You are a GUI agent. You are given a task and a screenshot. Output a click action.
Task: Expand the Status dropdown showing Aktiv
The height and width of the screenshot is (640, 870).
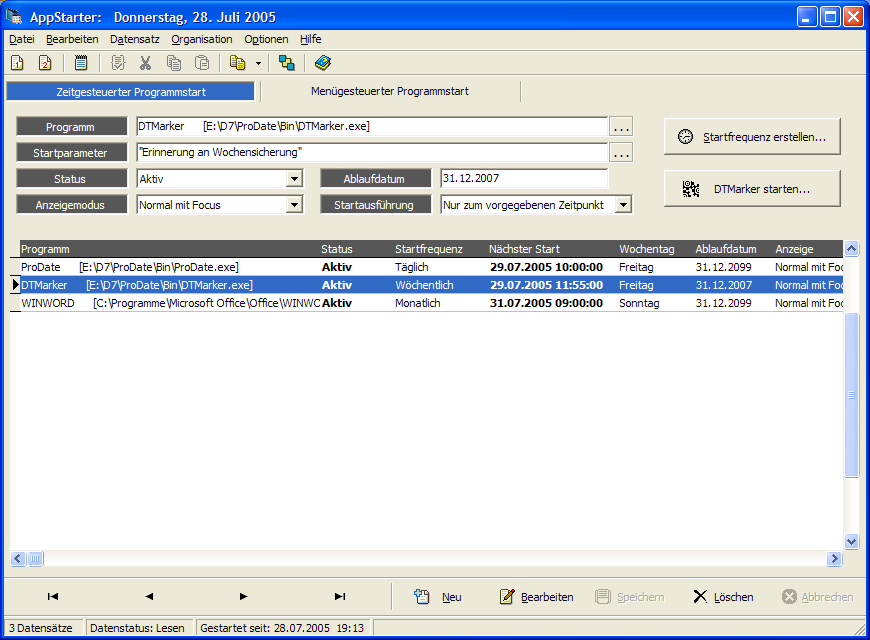coord(294,179)
